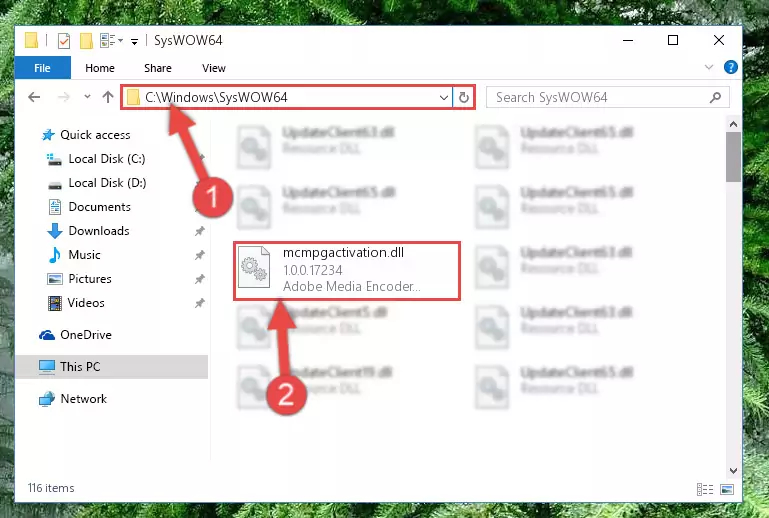Open the address bar history dropdown
The width and height of the screenshot is (769, 518).
[x=443, y=98]
